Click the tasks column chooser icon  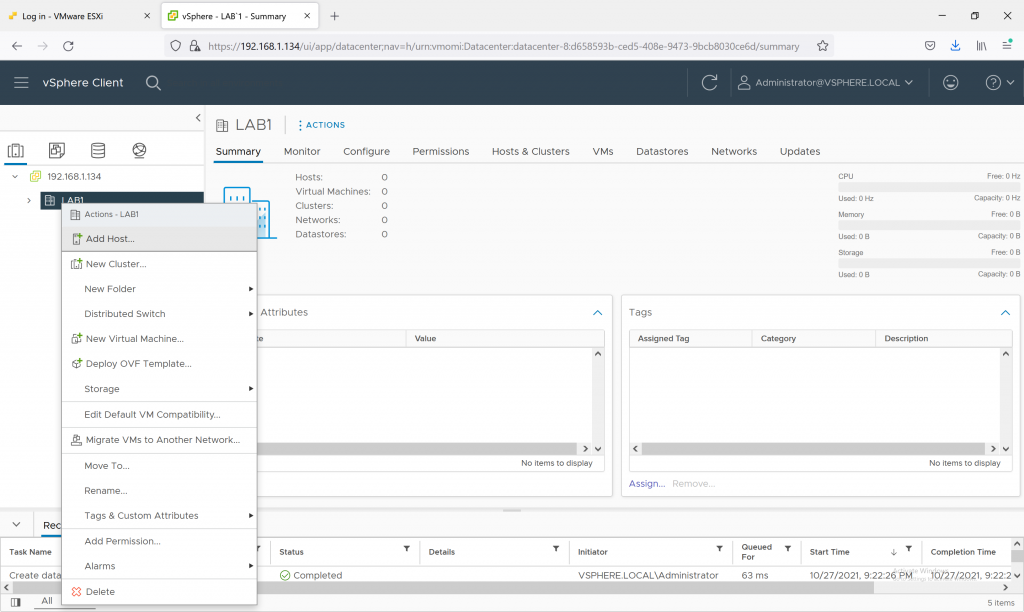(x=16, y=602)
